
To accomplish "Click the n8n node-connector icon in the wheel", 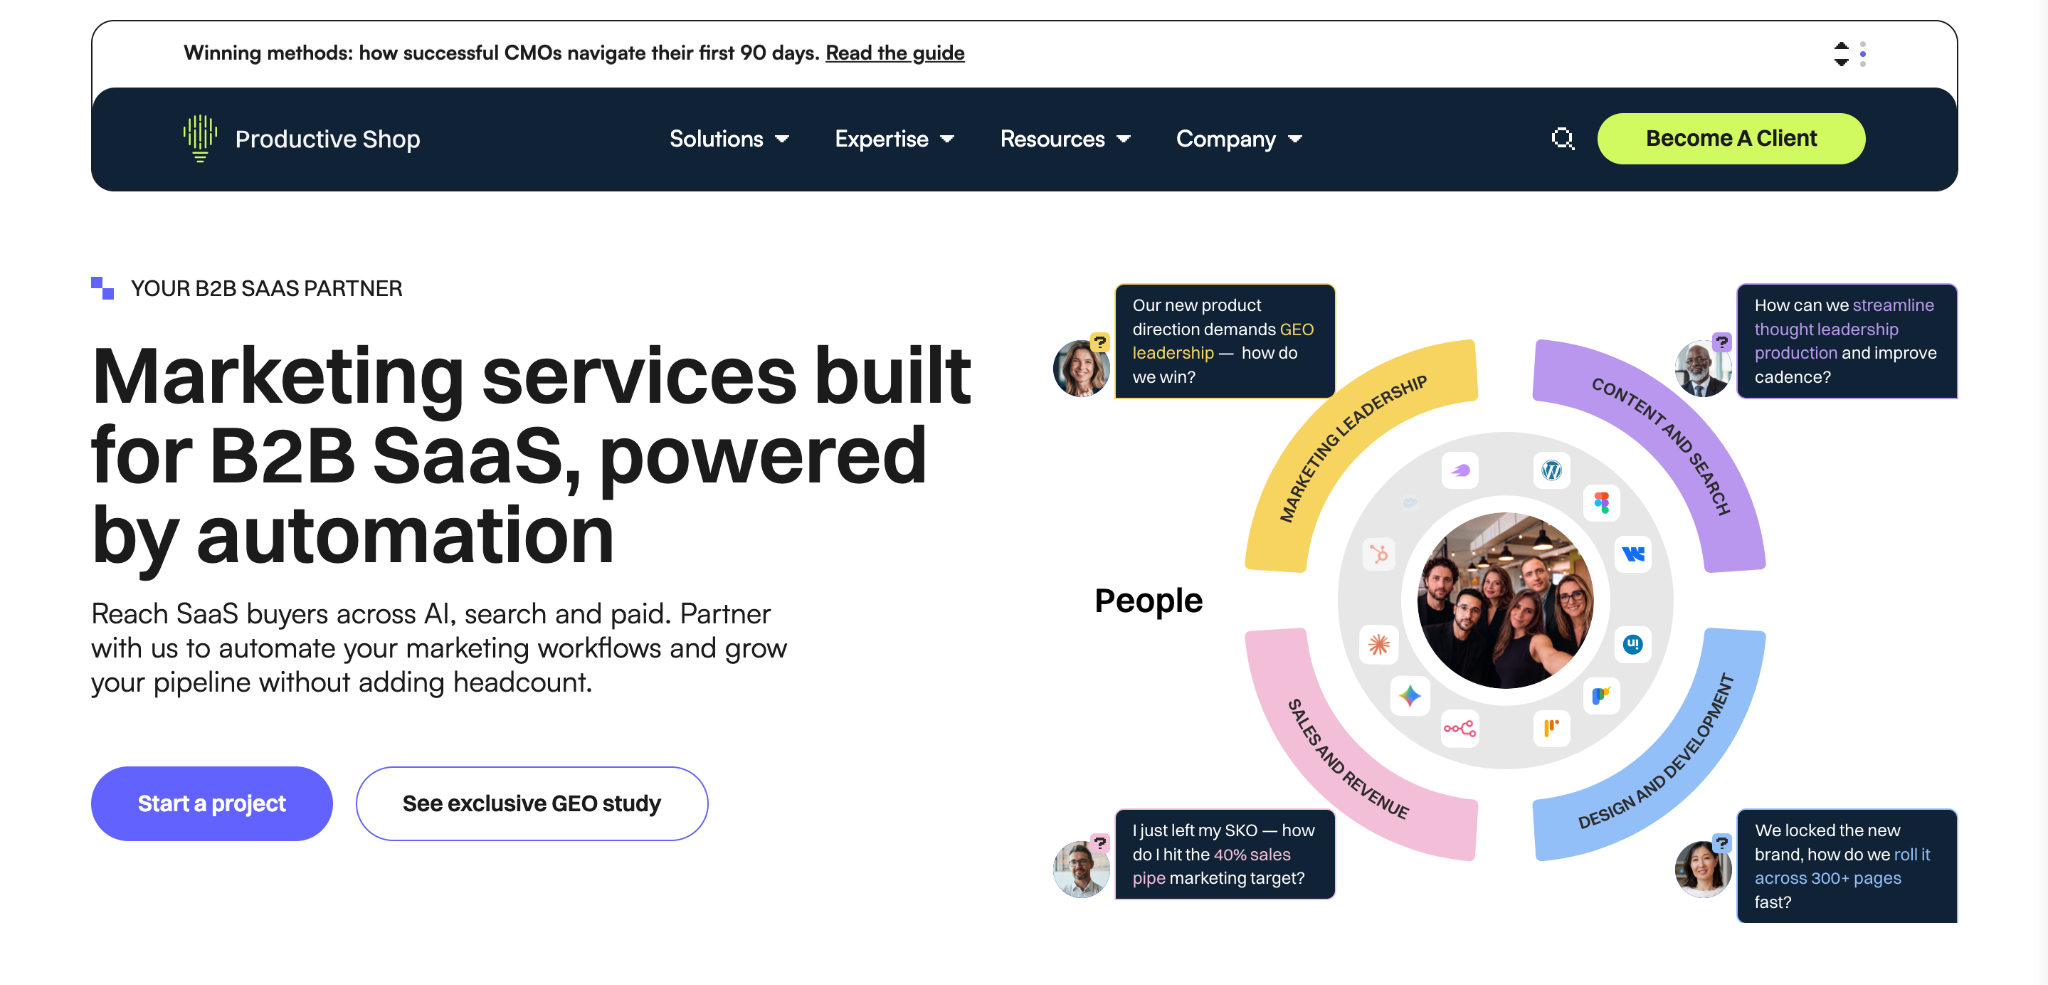I will pos(1460,728).
